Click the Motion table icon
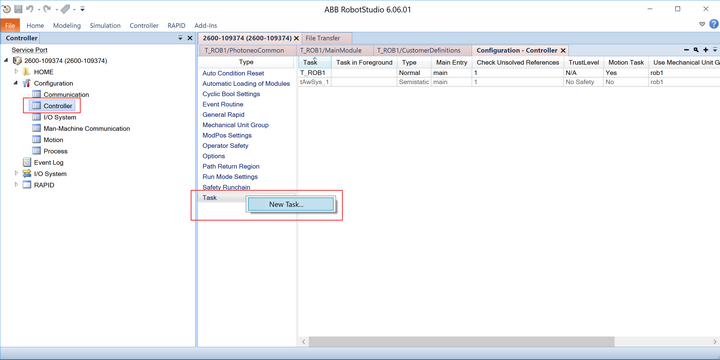720x360 pixels. (x=36, y=140)
